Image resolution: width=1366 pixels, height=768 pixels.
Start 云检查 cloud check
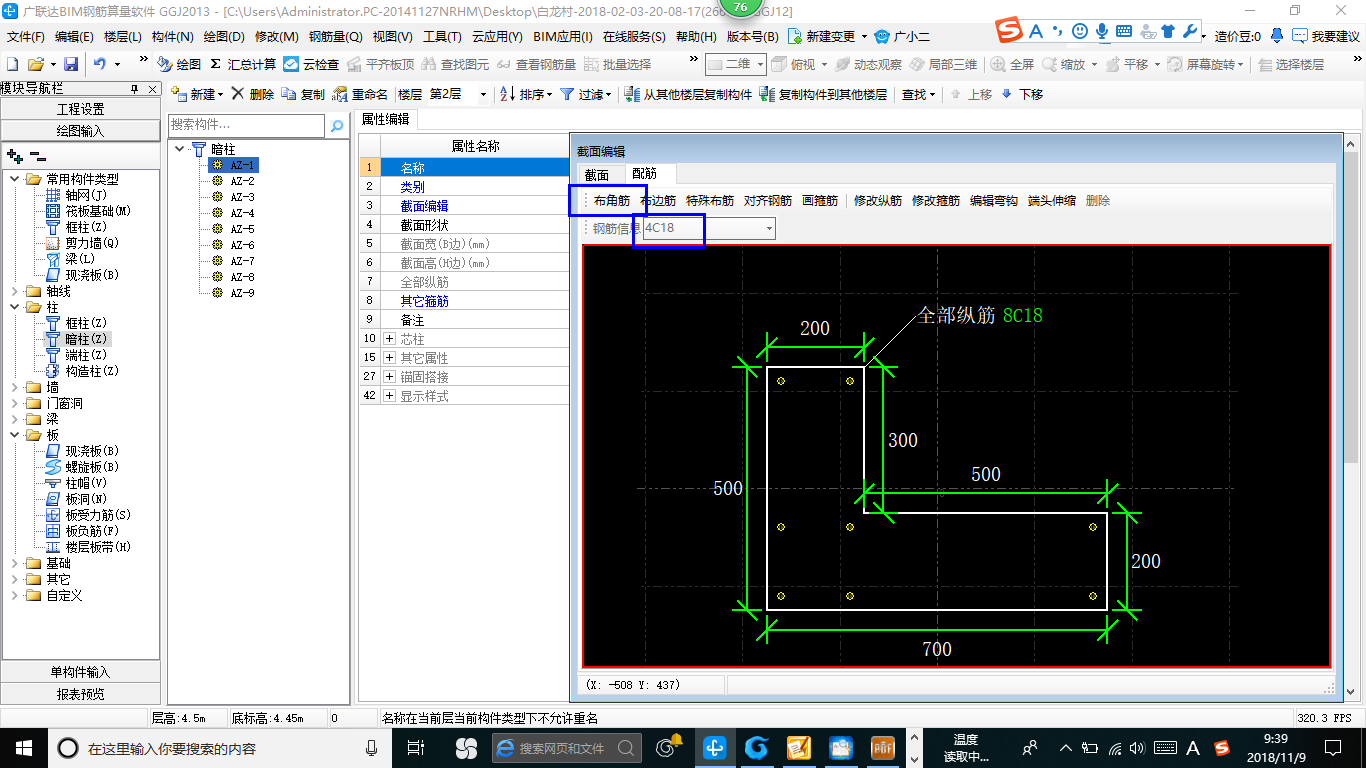click(x=311, y=64)
